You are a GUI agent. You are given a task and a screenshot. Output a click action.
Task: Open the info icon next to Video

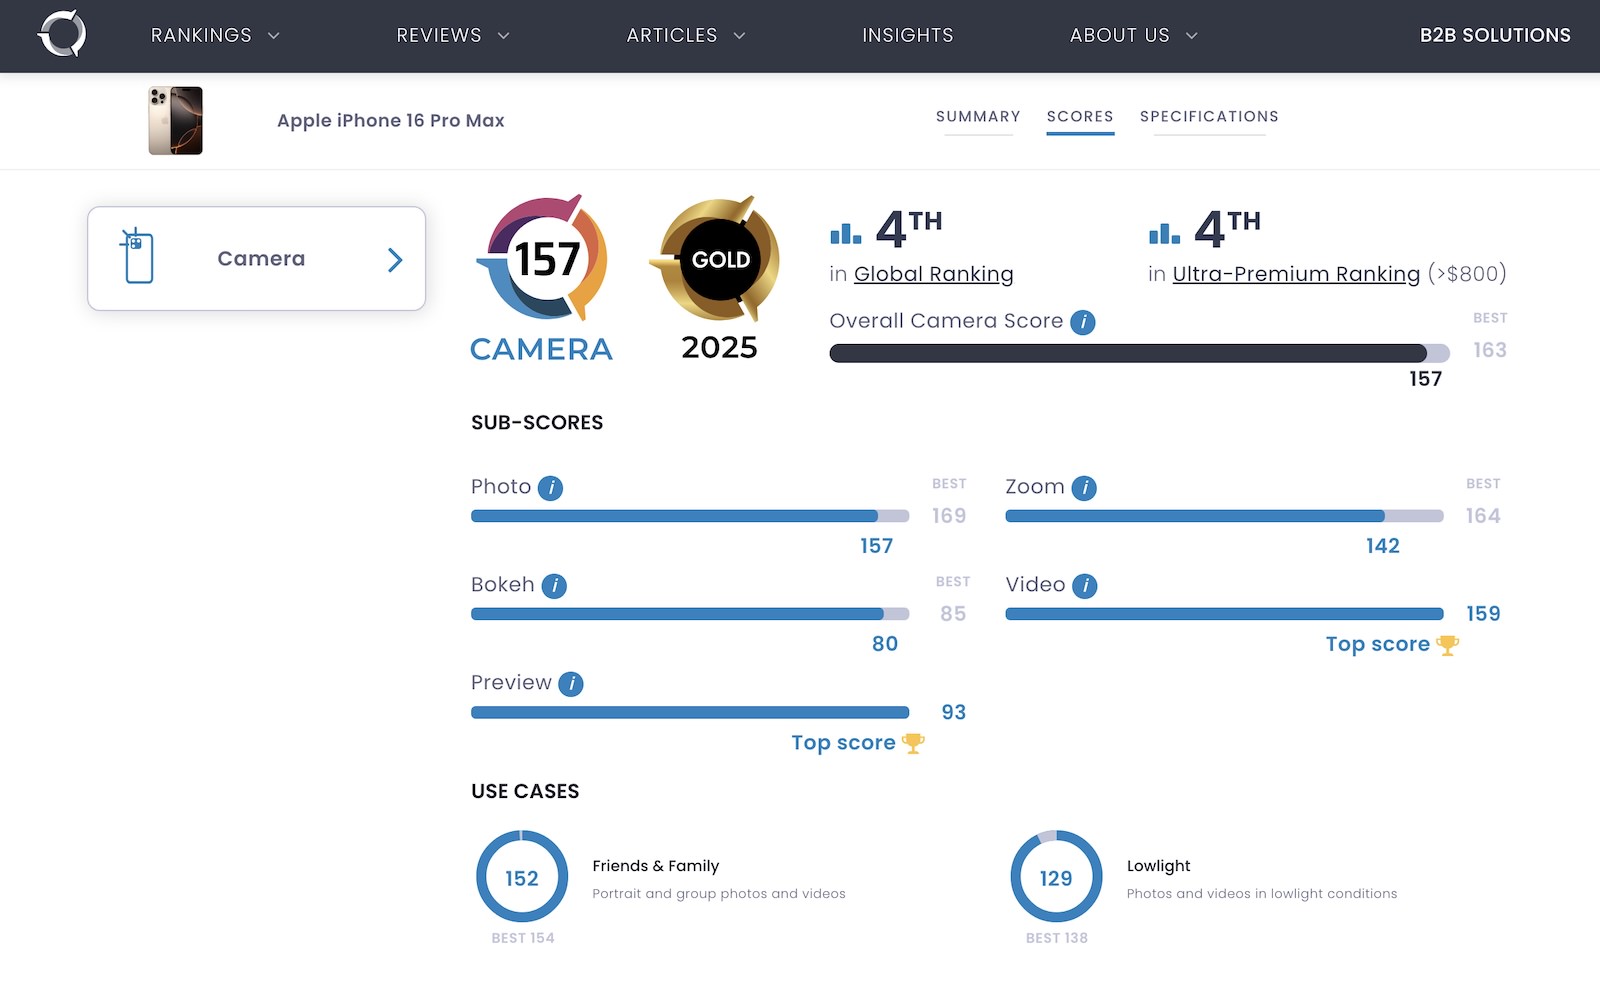pyautogui.click(x=1085, y=586)
